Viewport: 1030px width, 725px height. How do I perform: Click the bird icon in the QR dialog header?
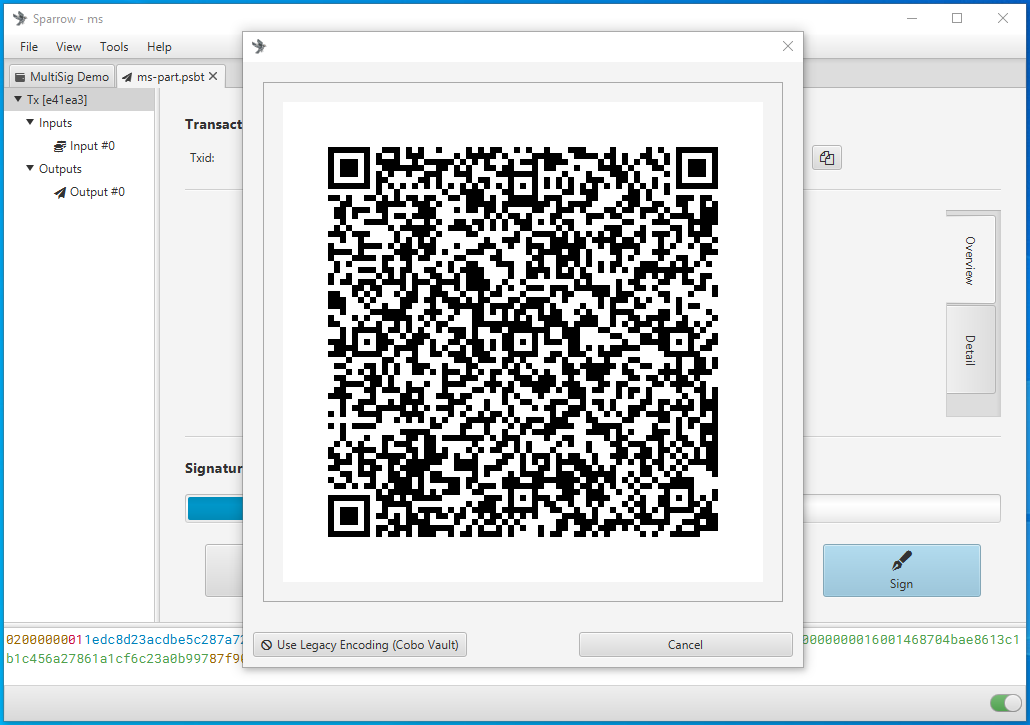(x=259, y=46)
